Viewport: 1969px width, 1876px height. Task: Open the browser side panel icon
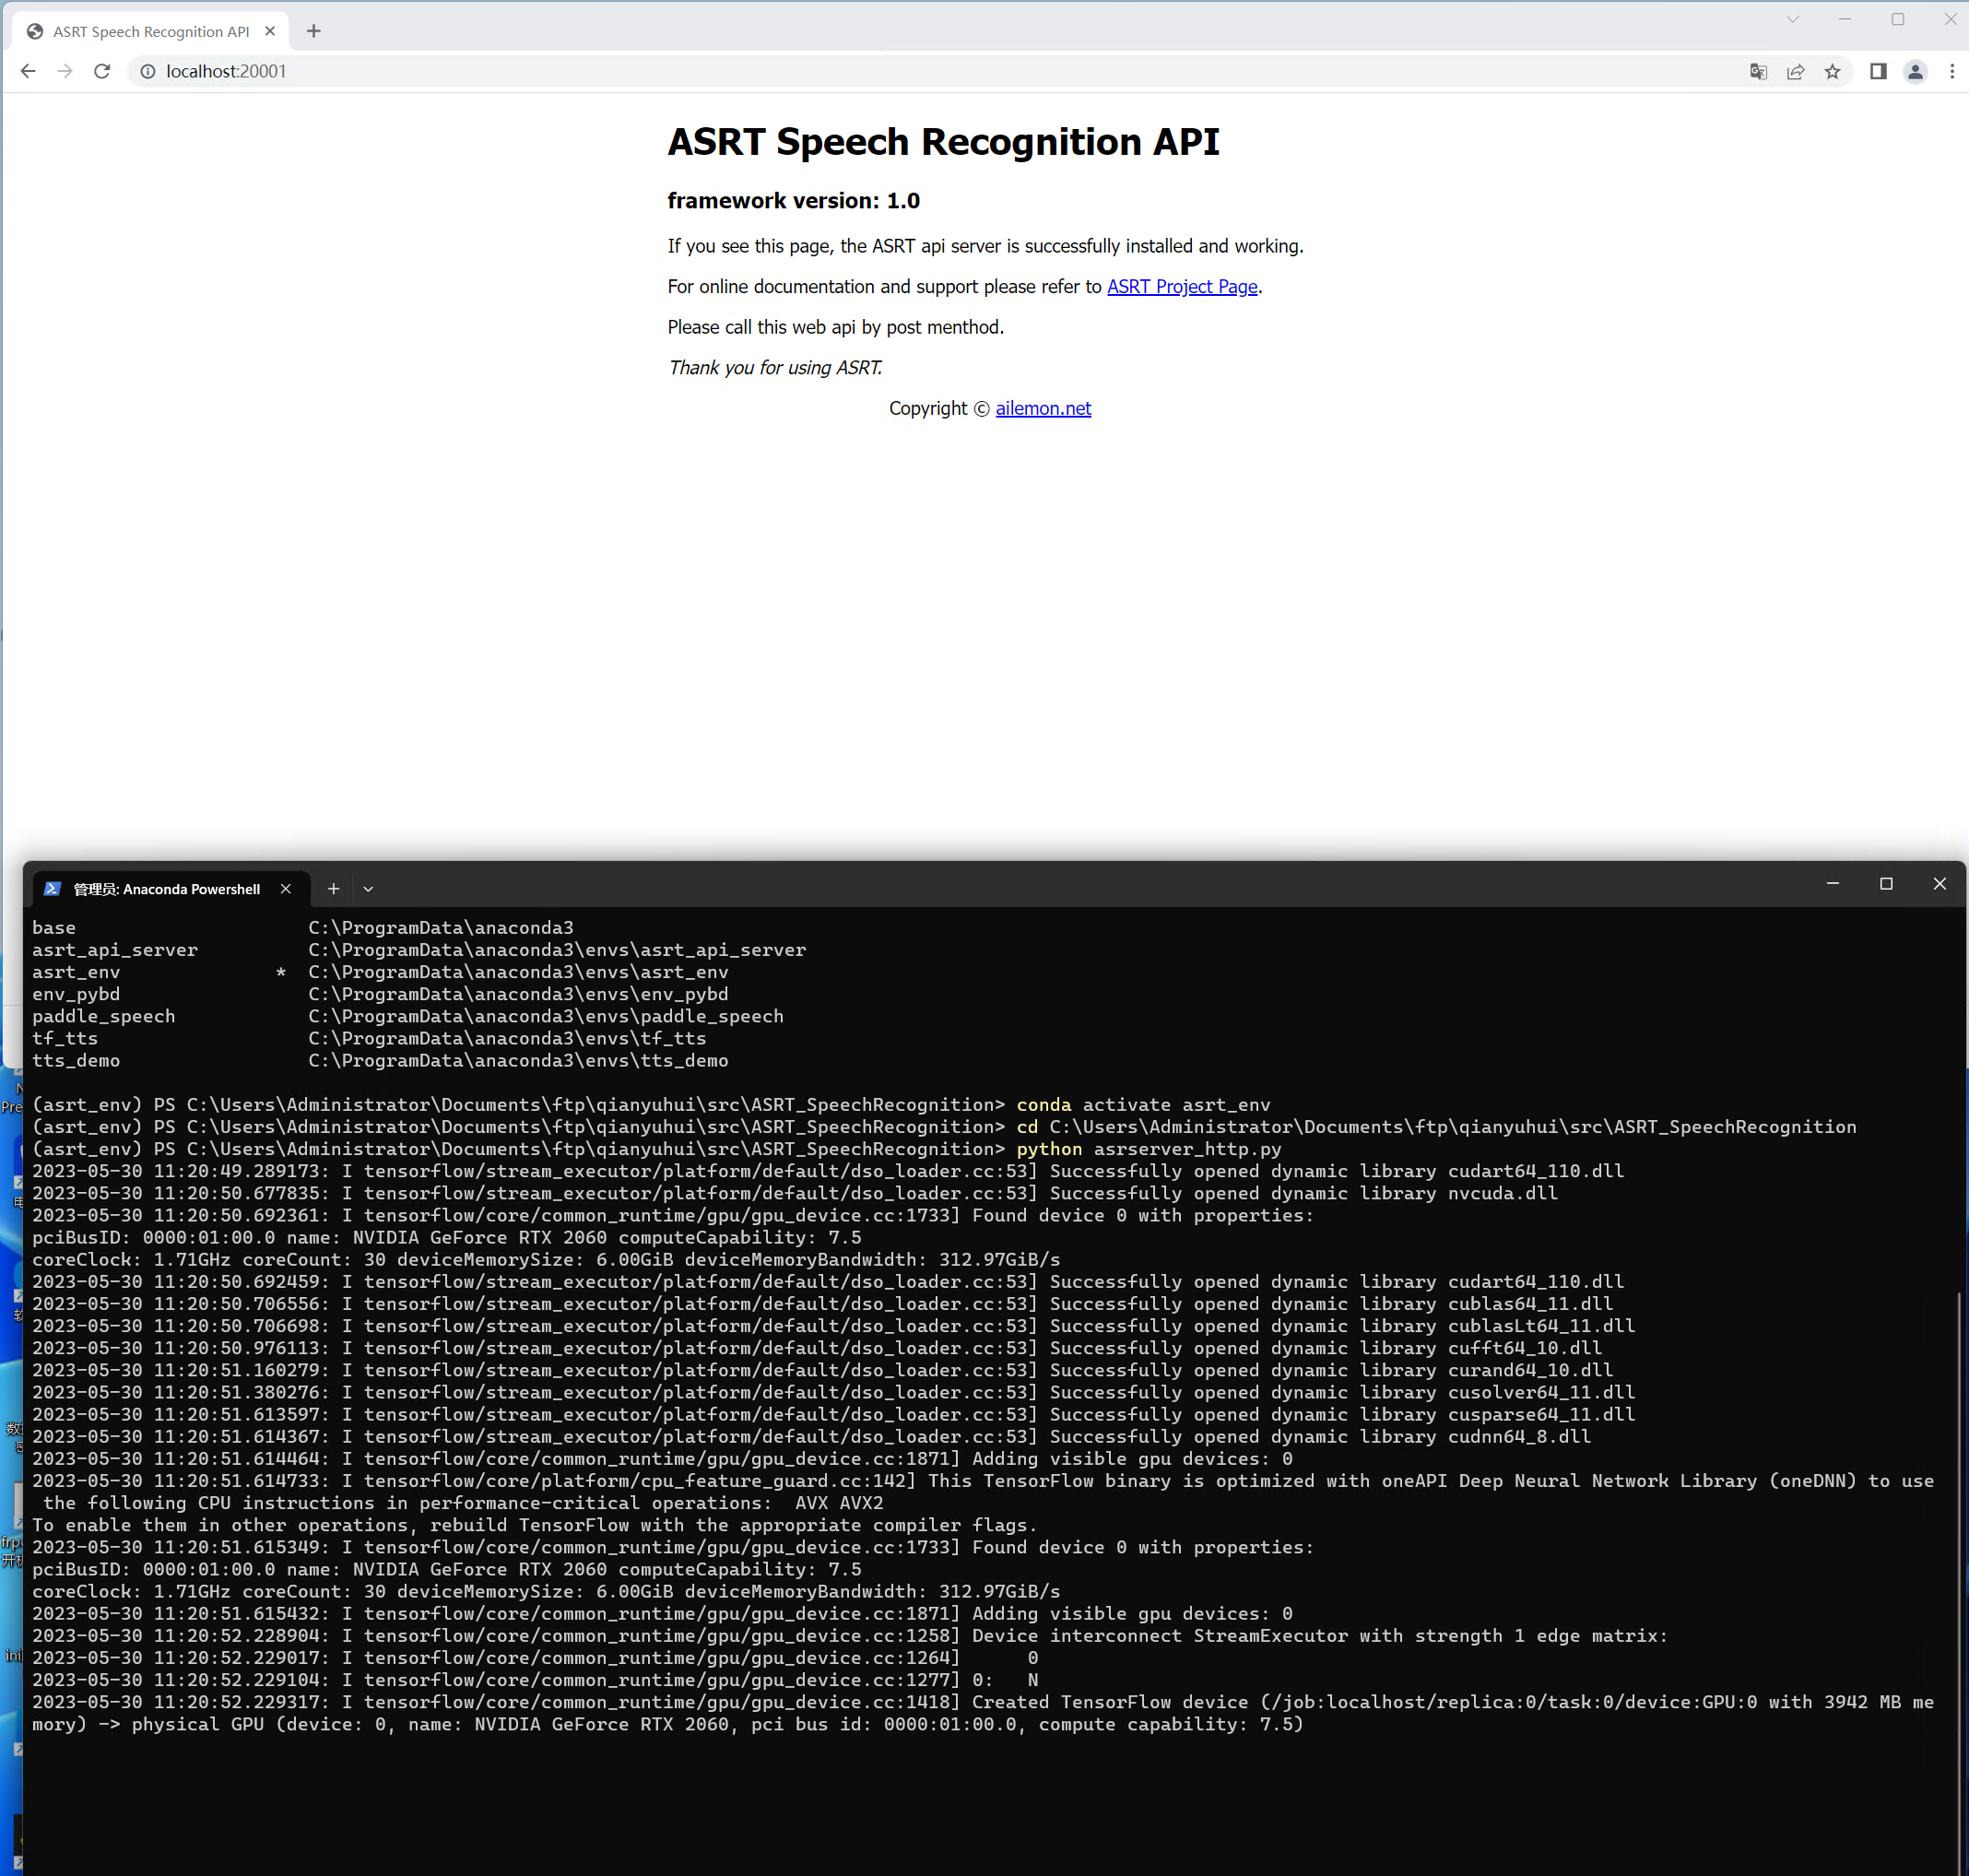pos(1878,71)
